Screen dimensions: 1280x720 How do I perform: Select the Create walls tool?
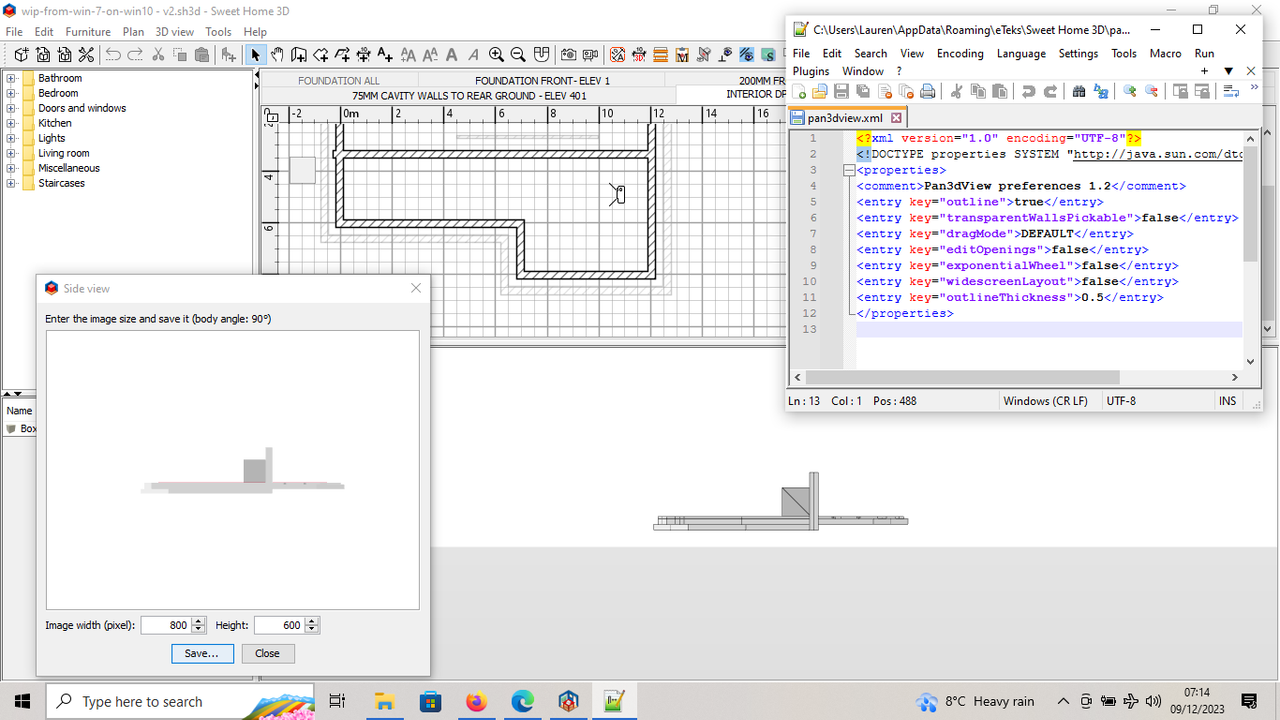point(301,55)
